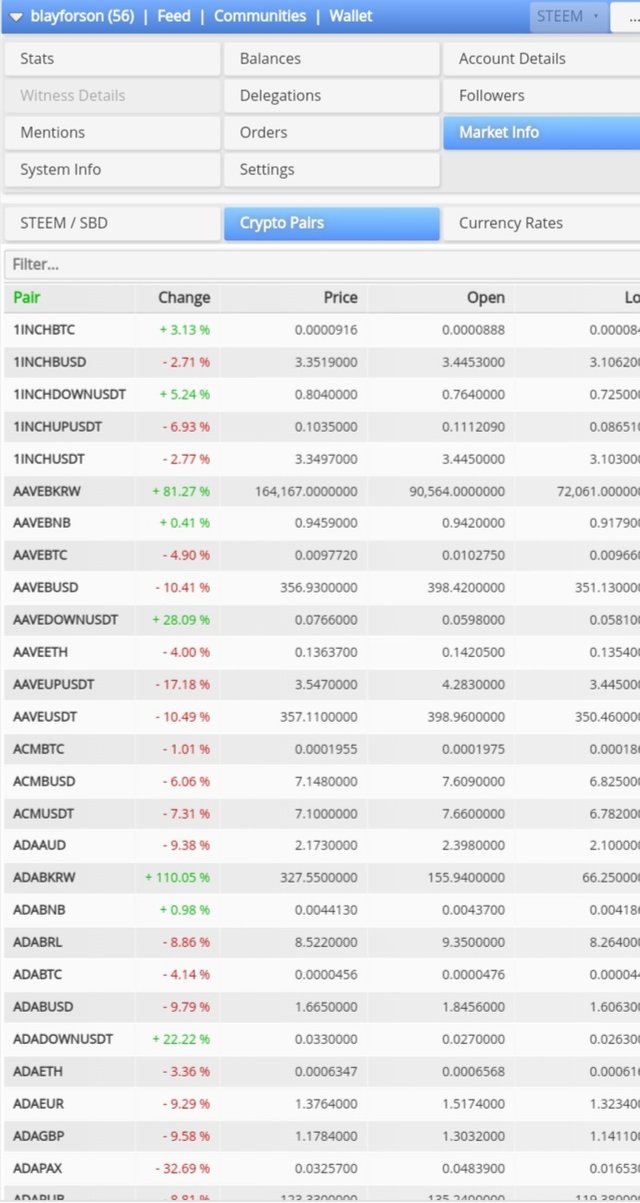The width and height of the screenshot is (640, 1203).
Task: Open the Wallet link
Action: 350,16
